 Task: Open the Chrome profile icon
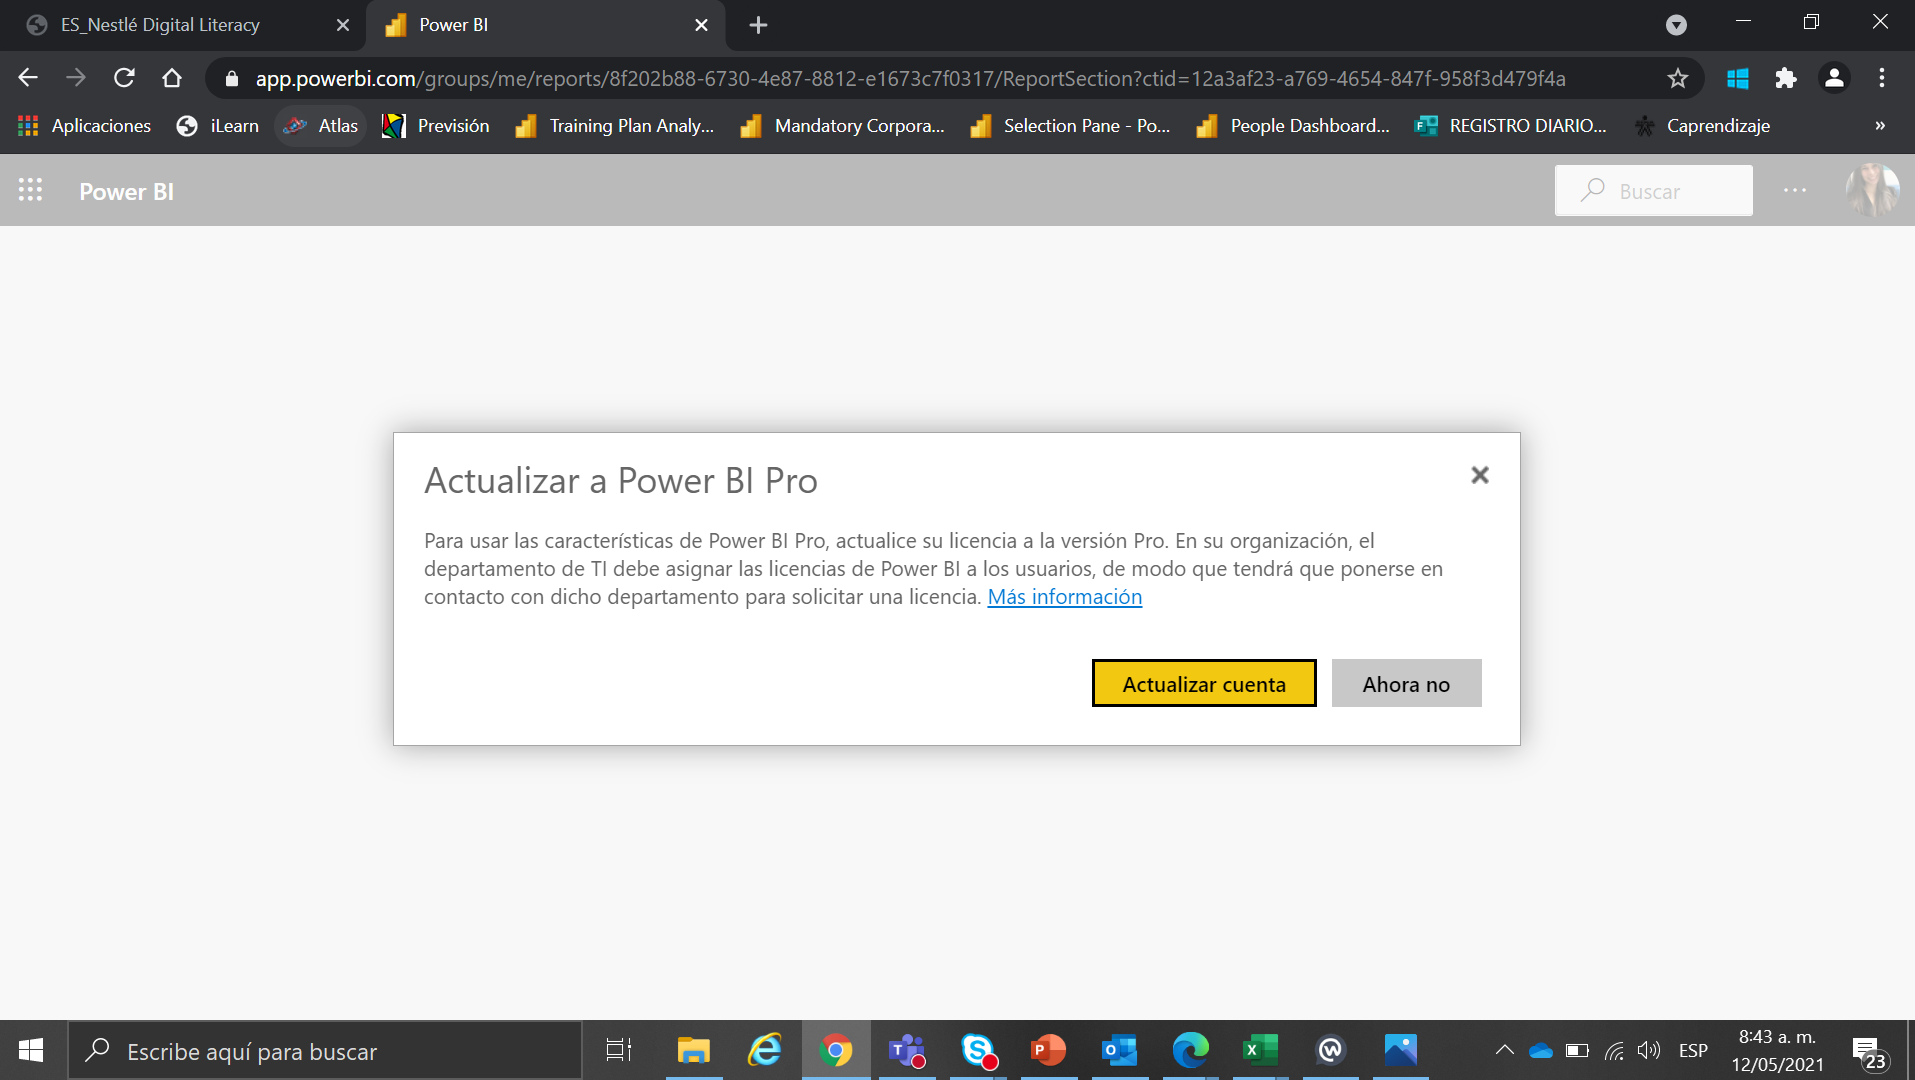click(x=1834, y=78)
